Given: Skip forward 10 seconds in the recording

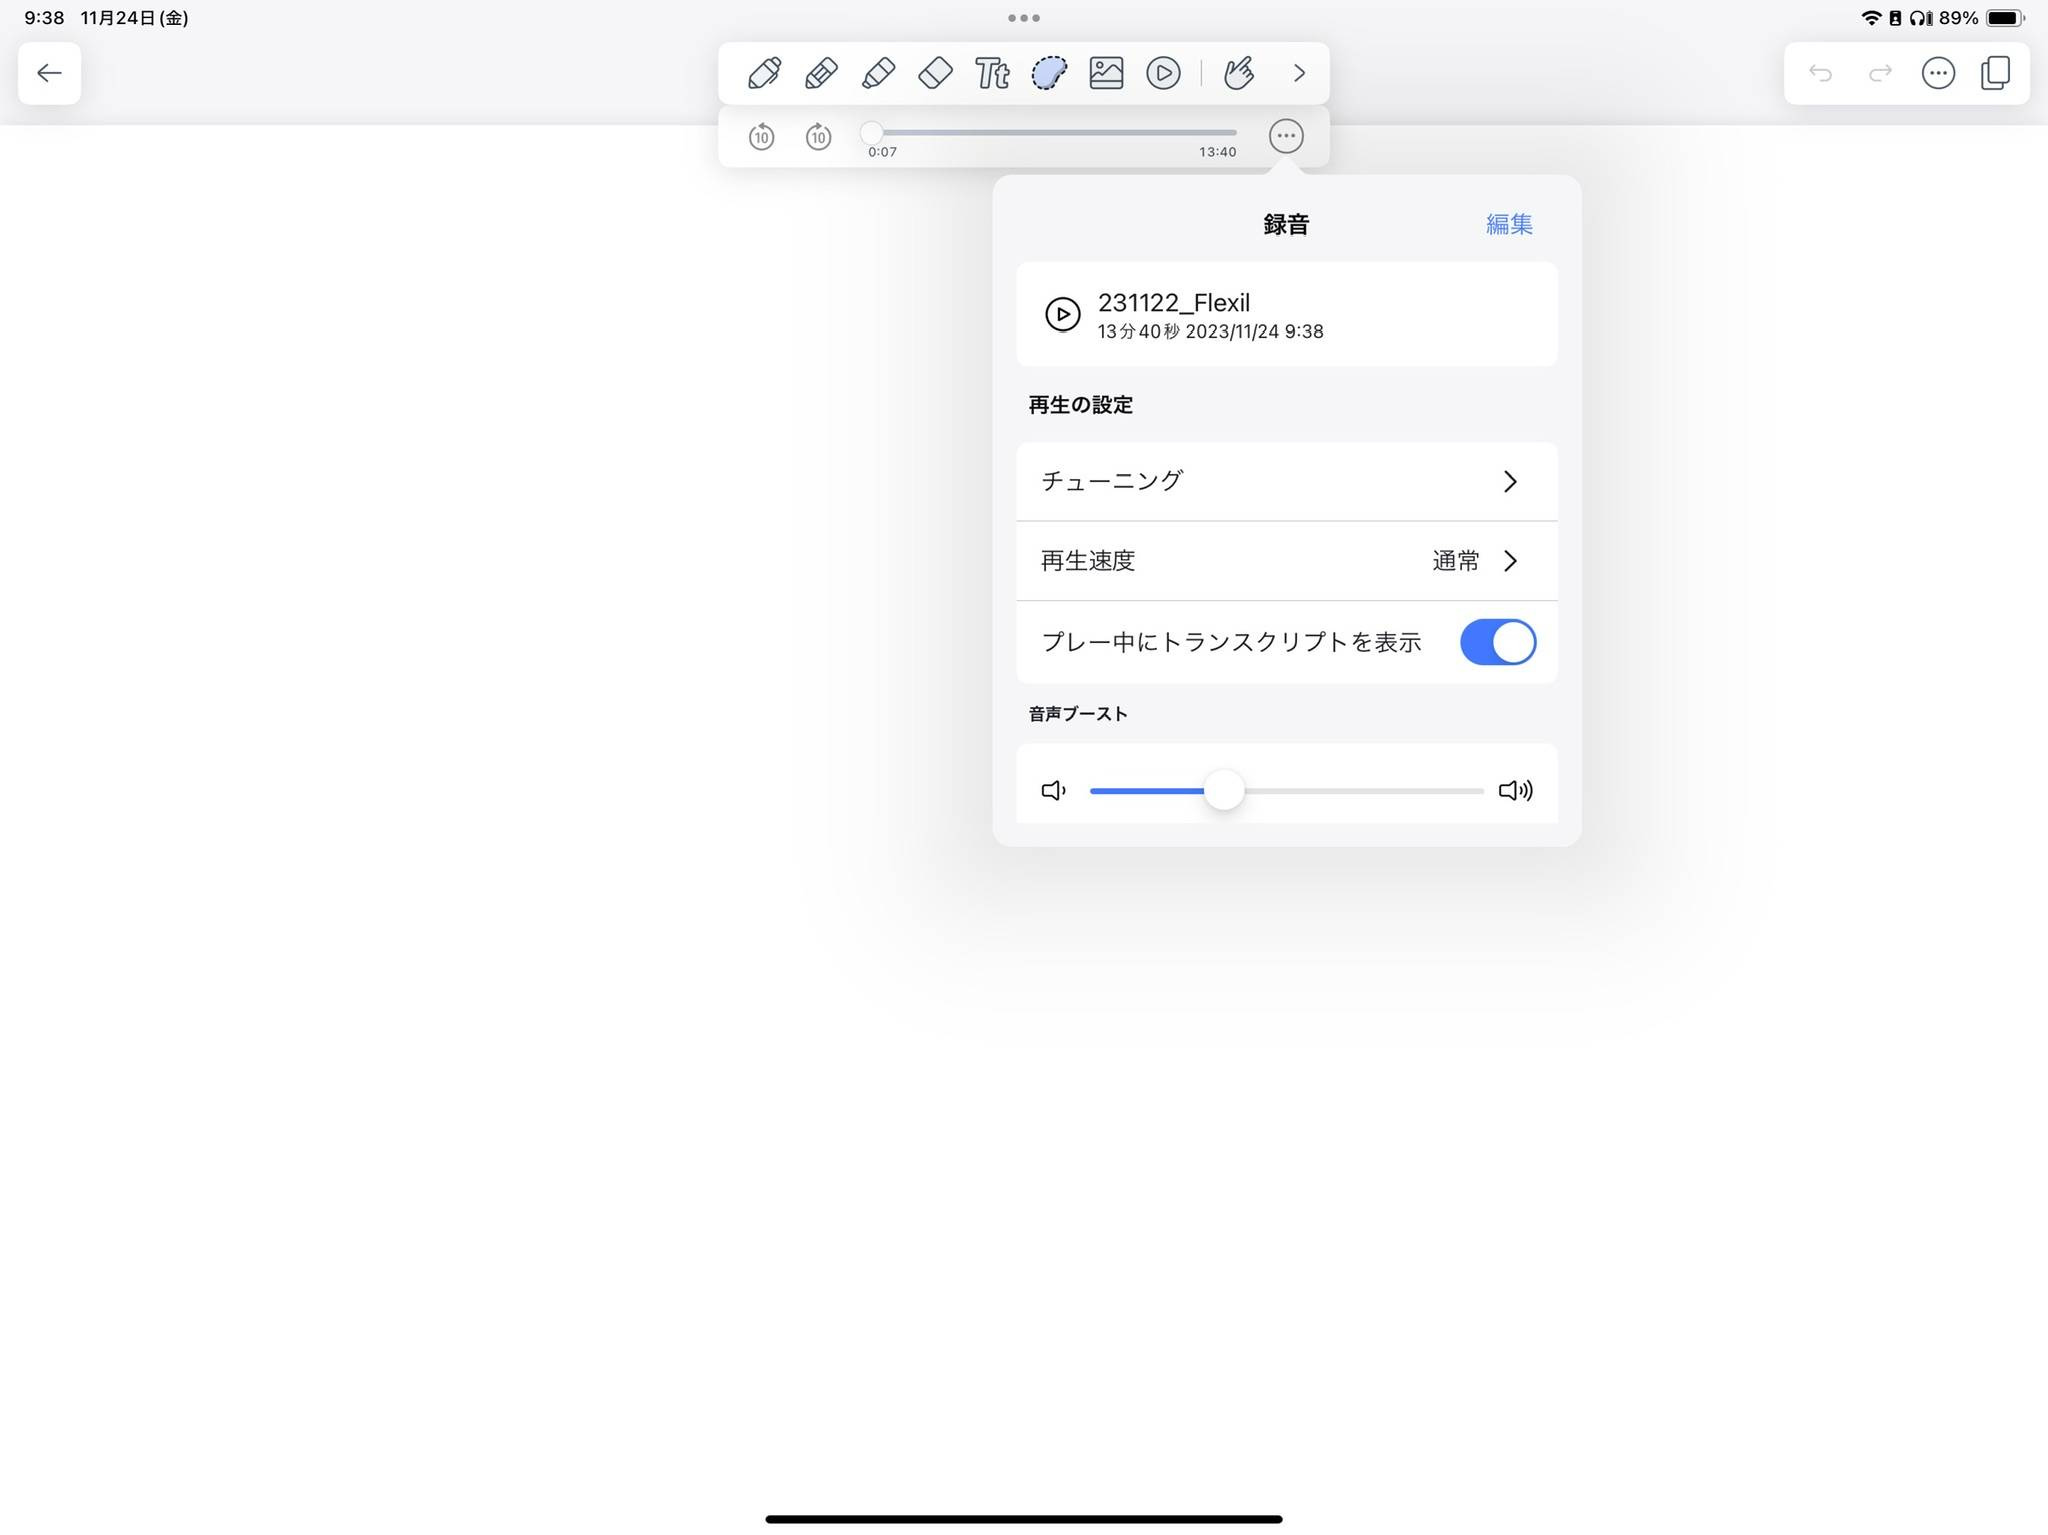Looking at the screenshot, I should click(818, 137).
